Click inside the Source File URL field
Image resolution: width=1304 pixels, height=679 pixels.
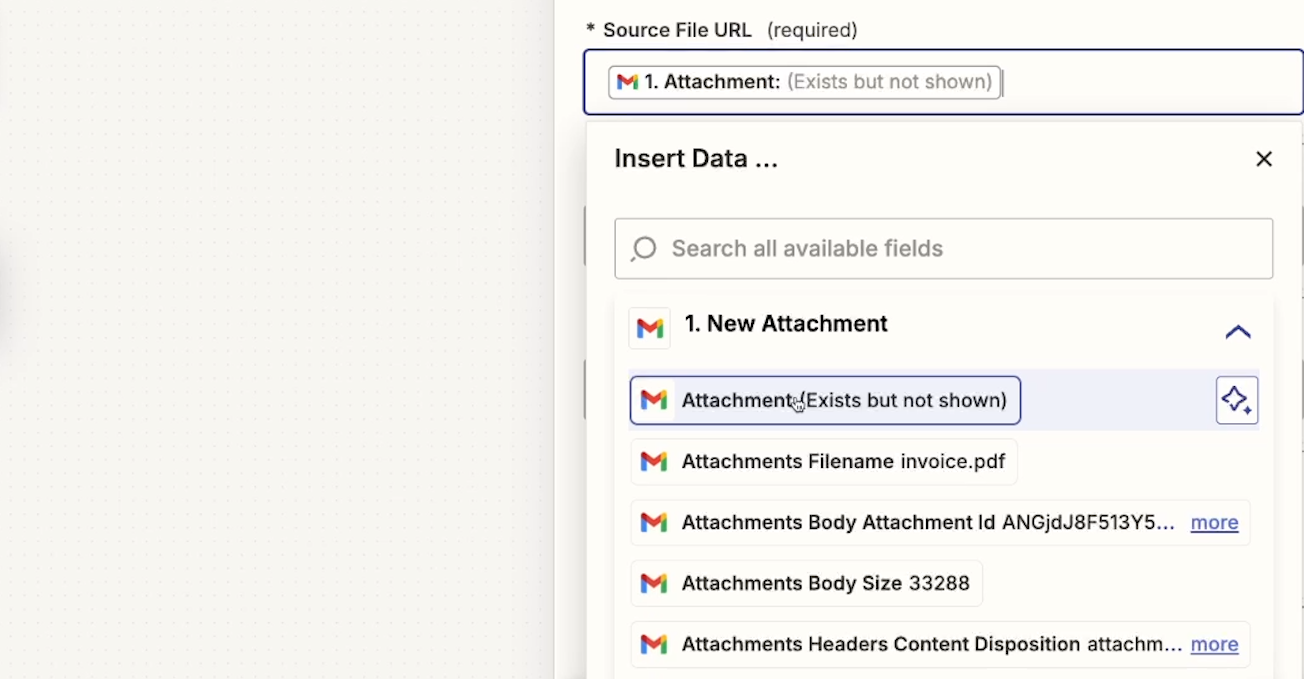coord(944,82)
